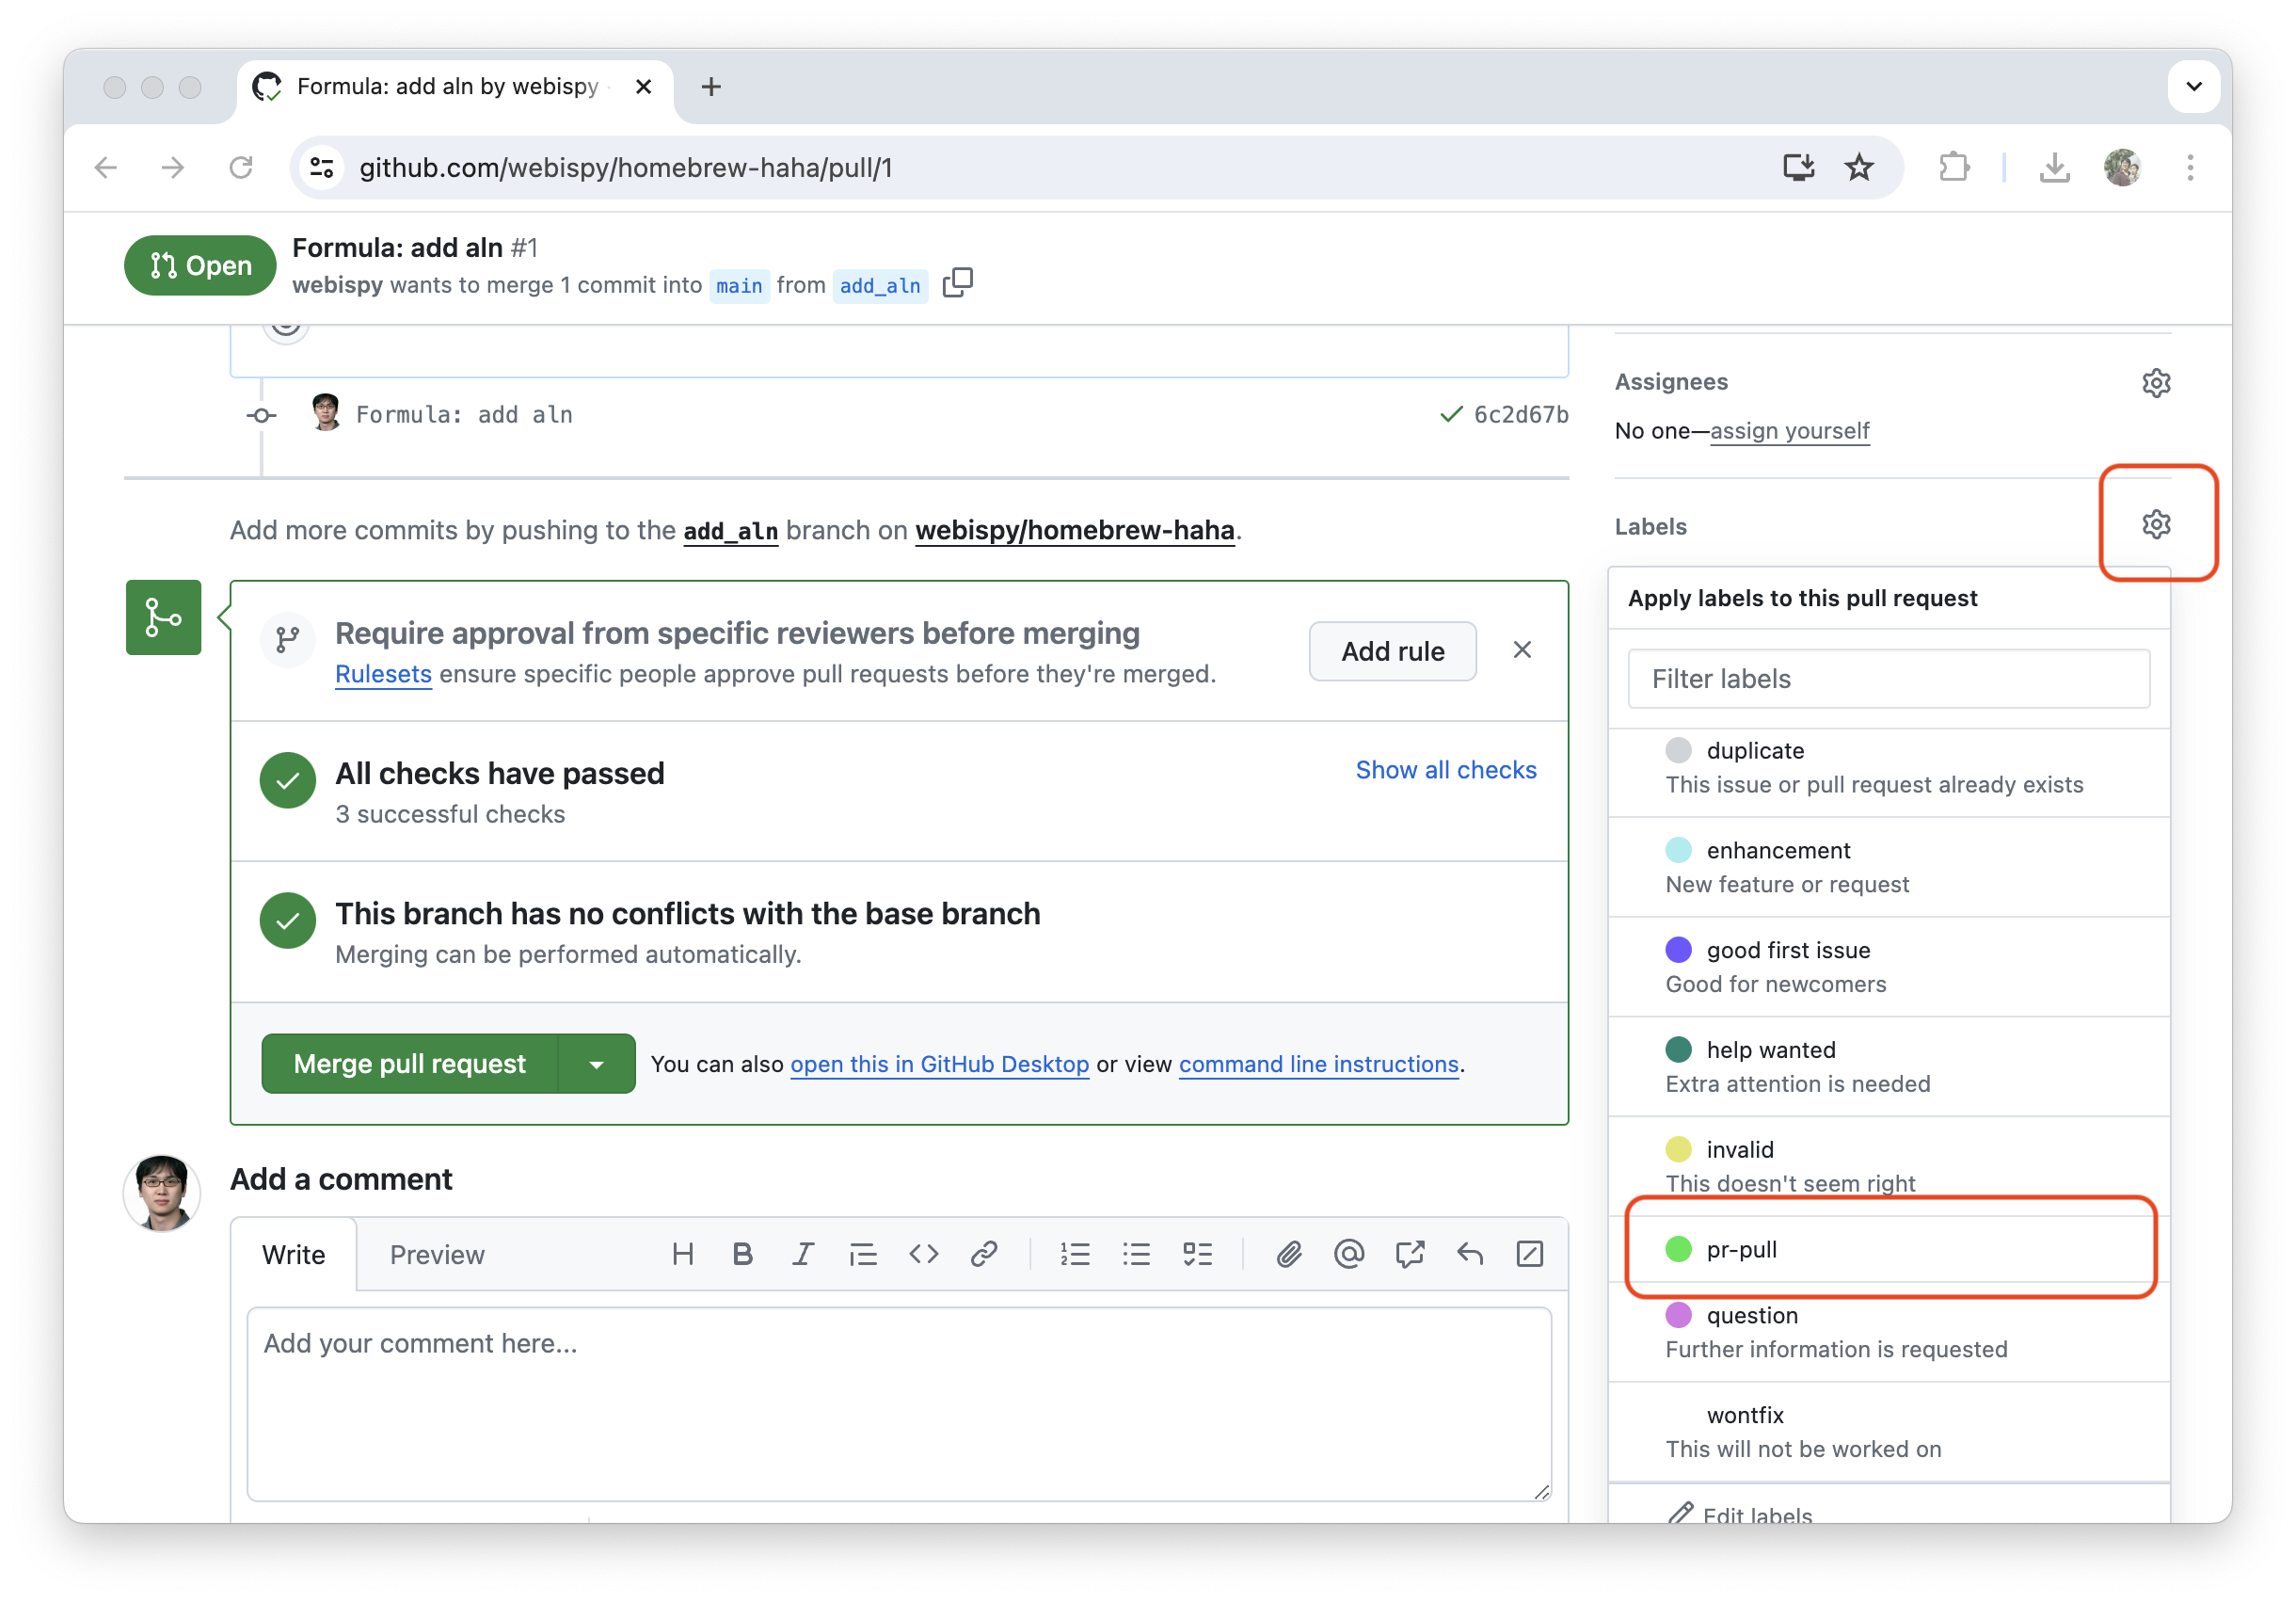
Task: Click the assign yourself link
Action: point(1789,430)
